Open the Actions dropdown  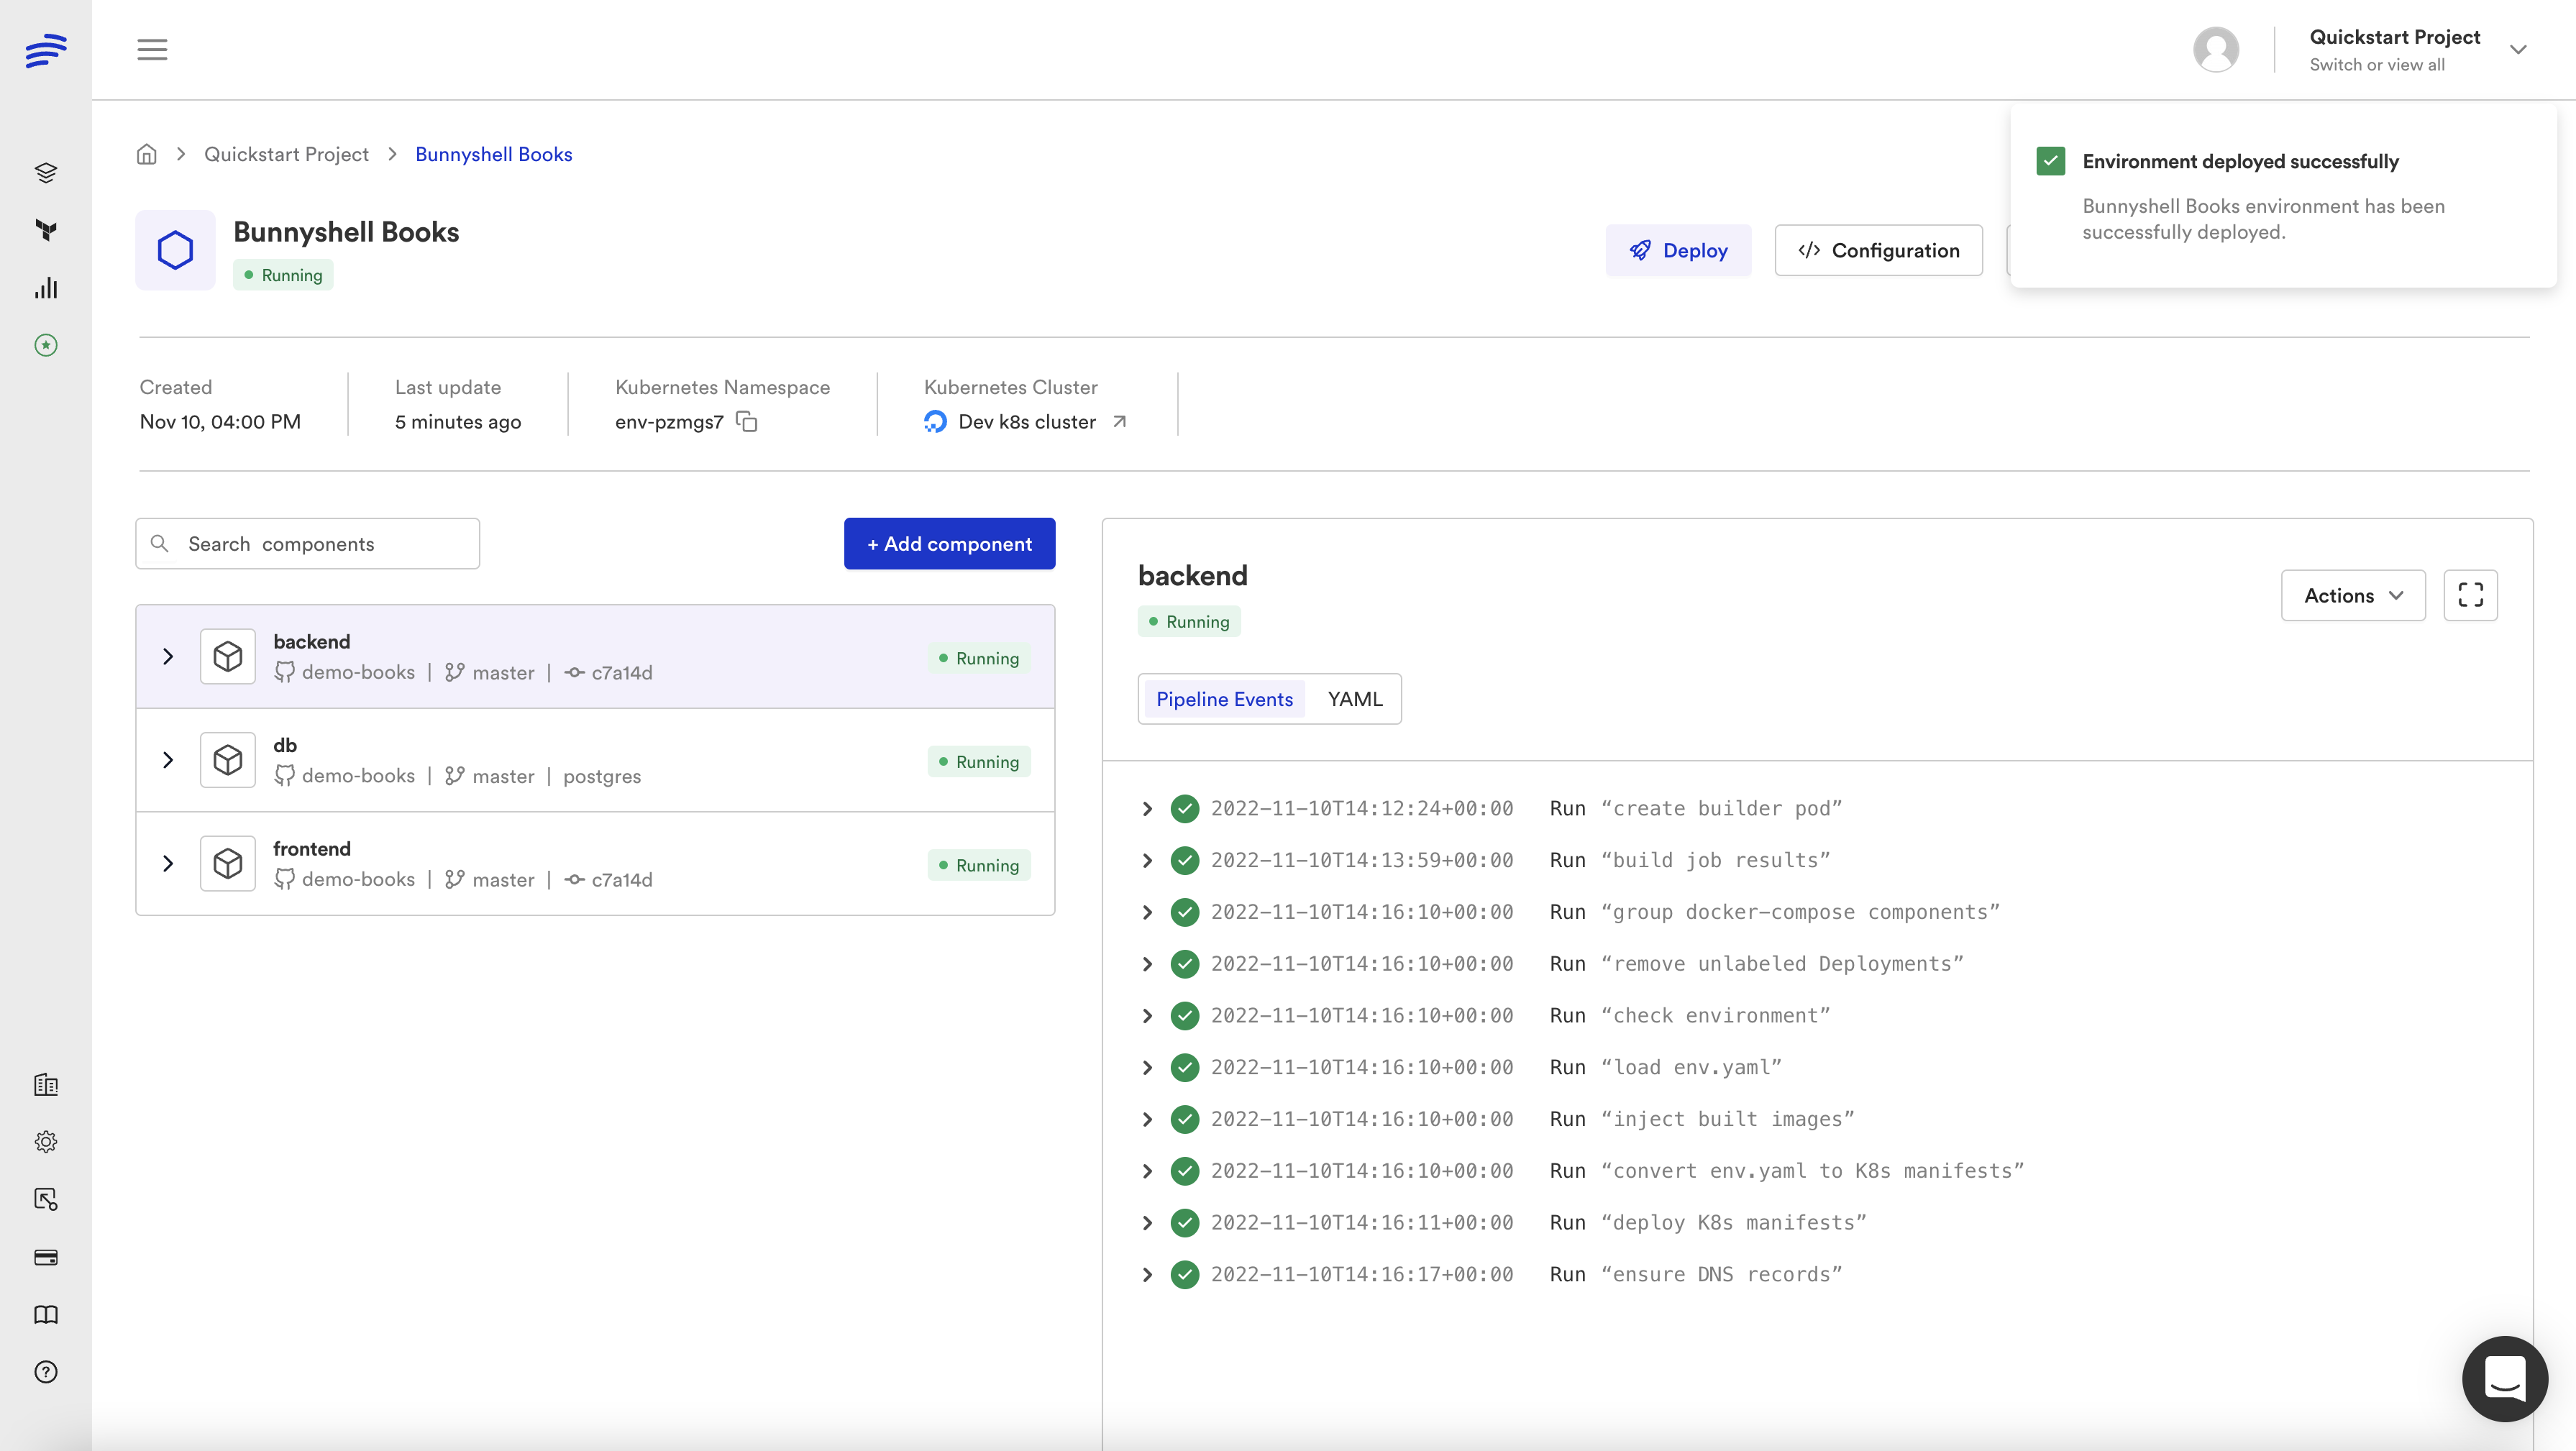(2352, 595)
